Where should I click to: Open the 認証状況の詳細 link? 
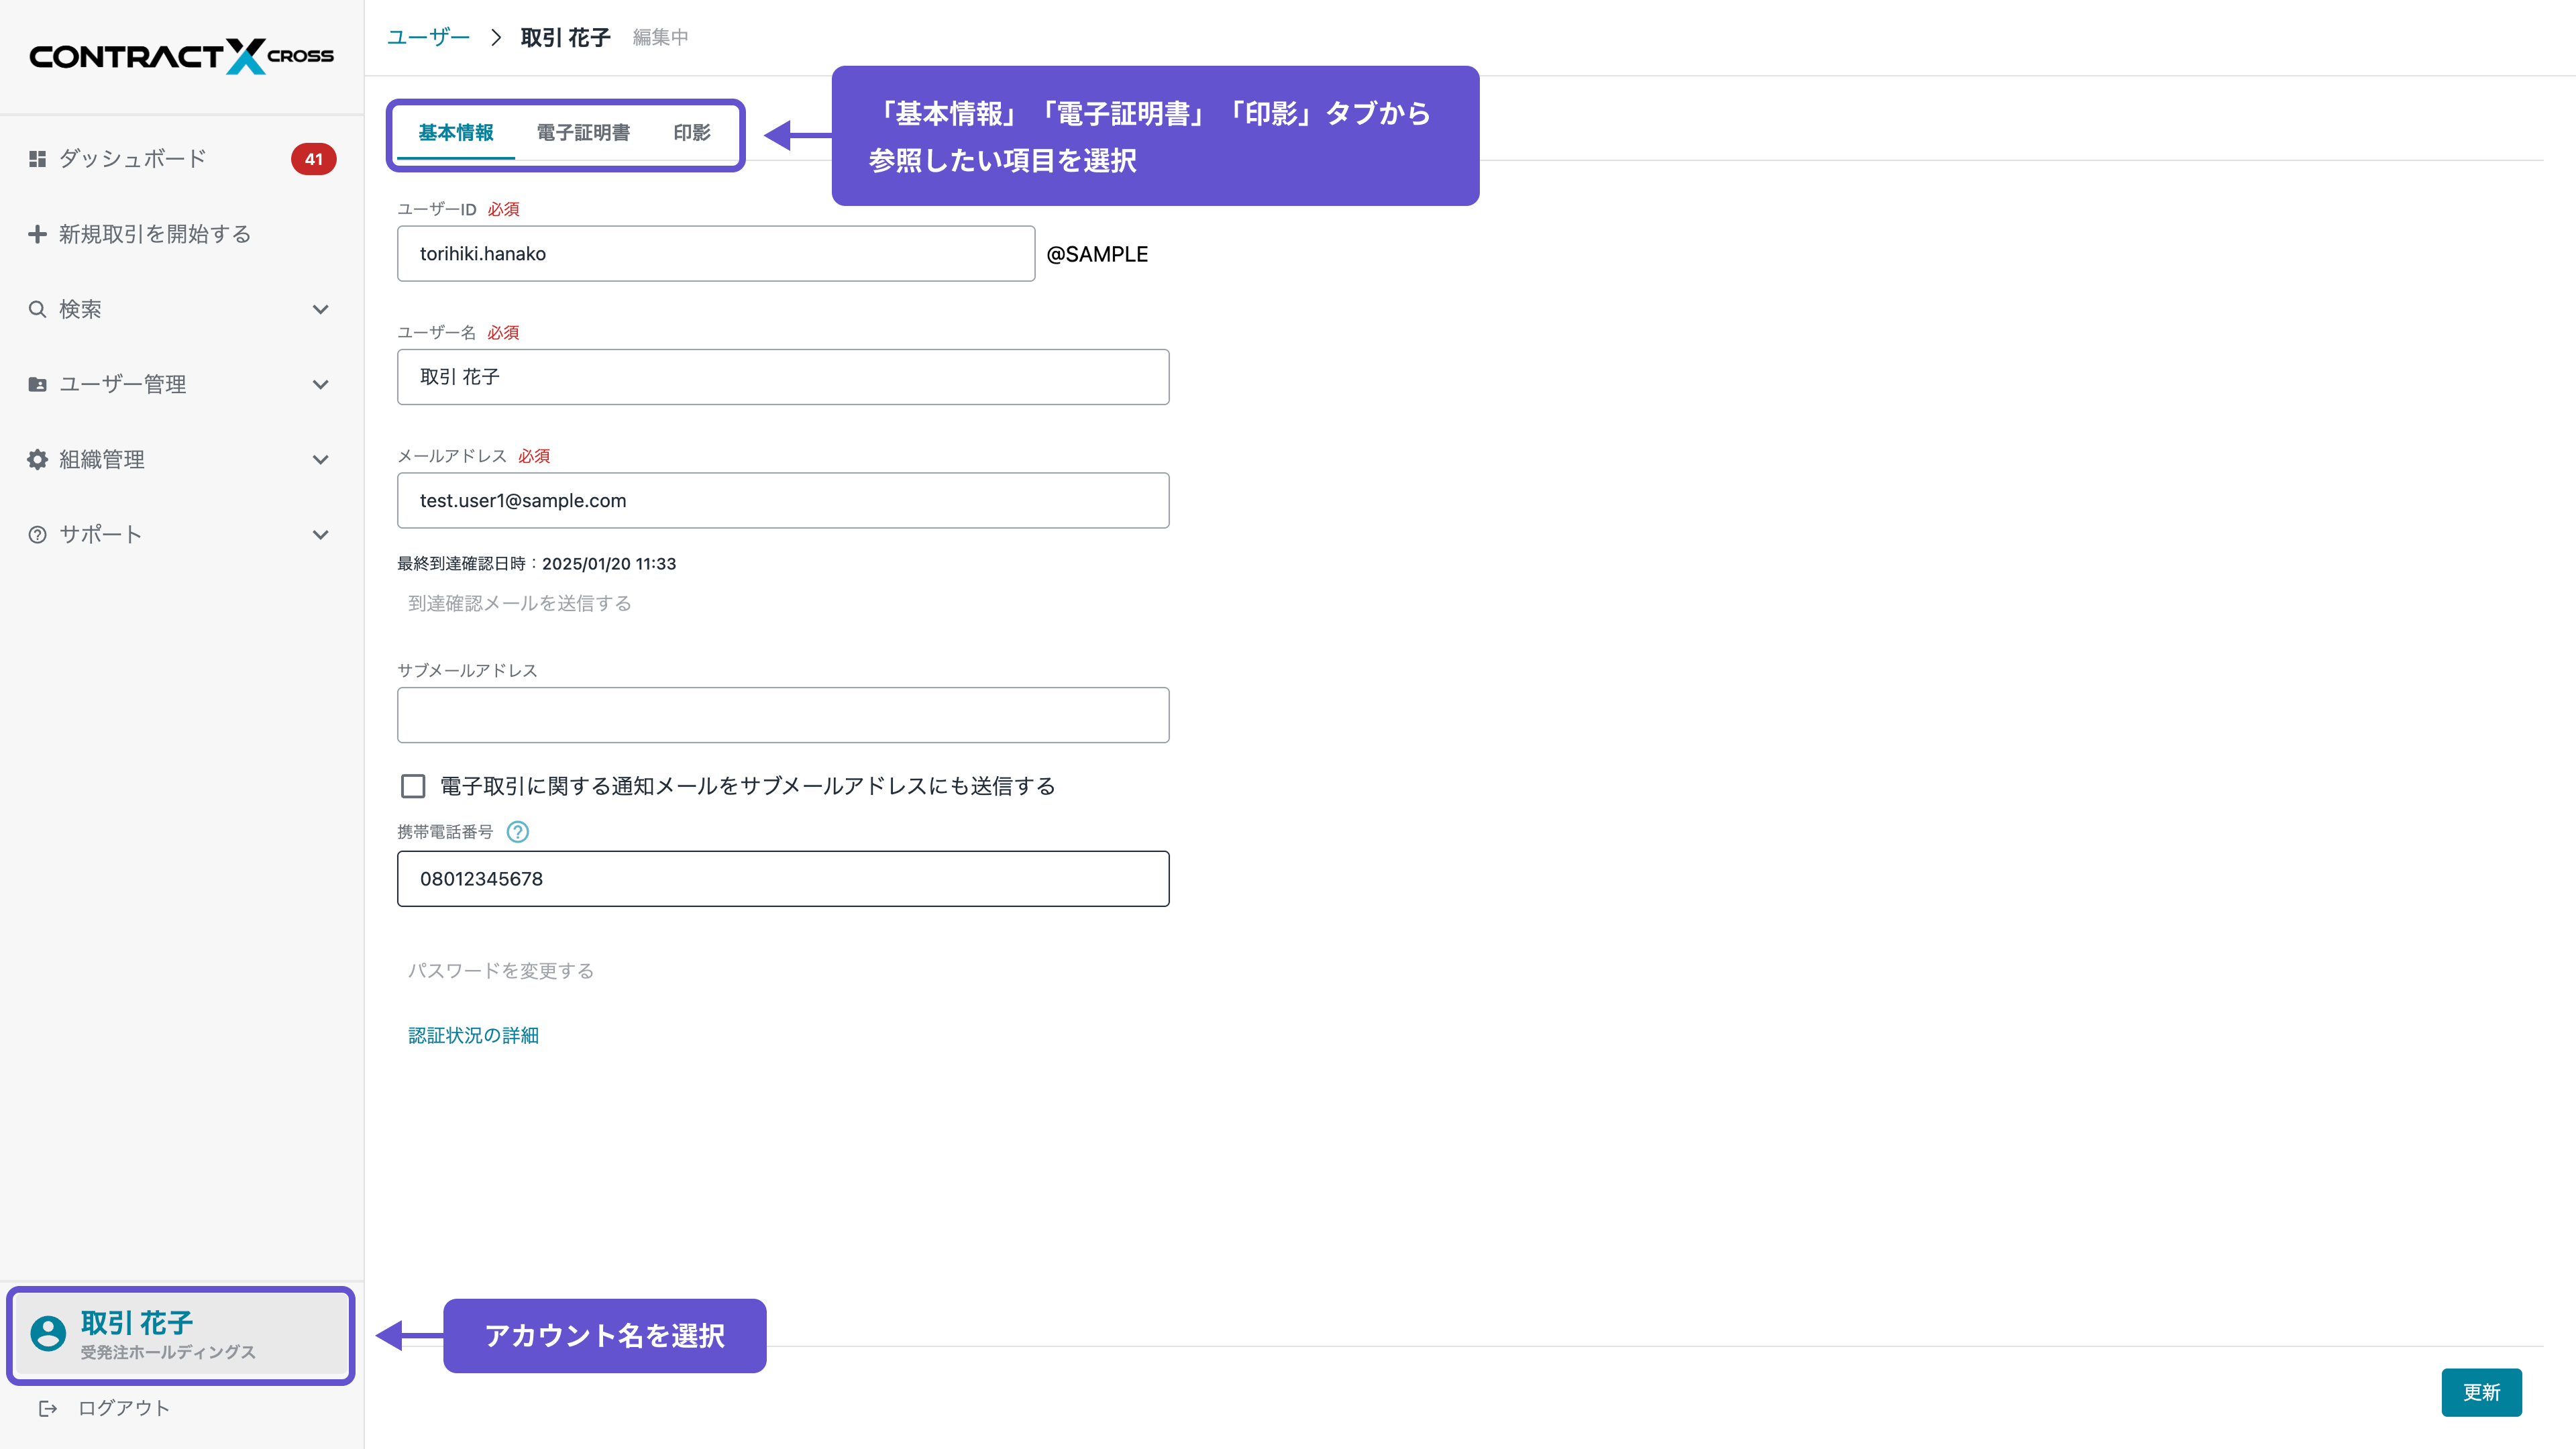pyautogui.click(x=473, y=1035)
